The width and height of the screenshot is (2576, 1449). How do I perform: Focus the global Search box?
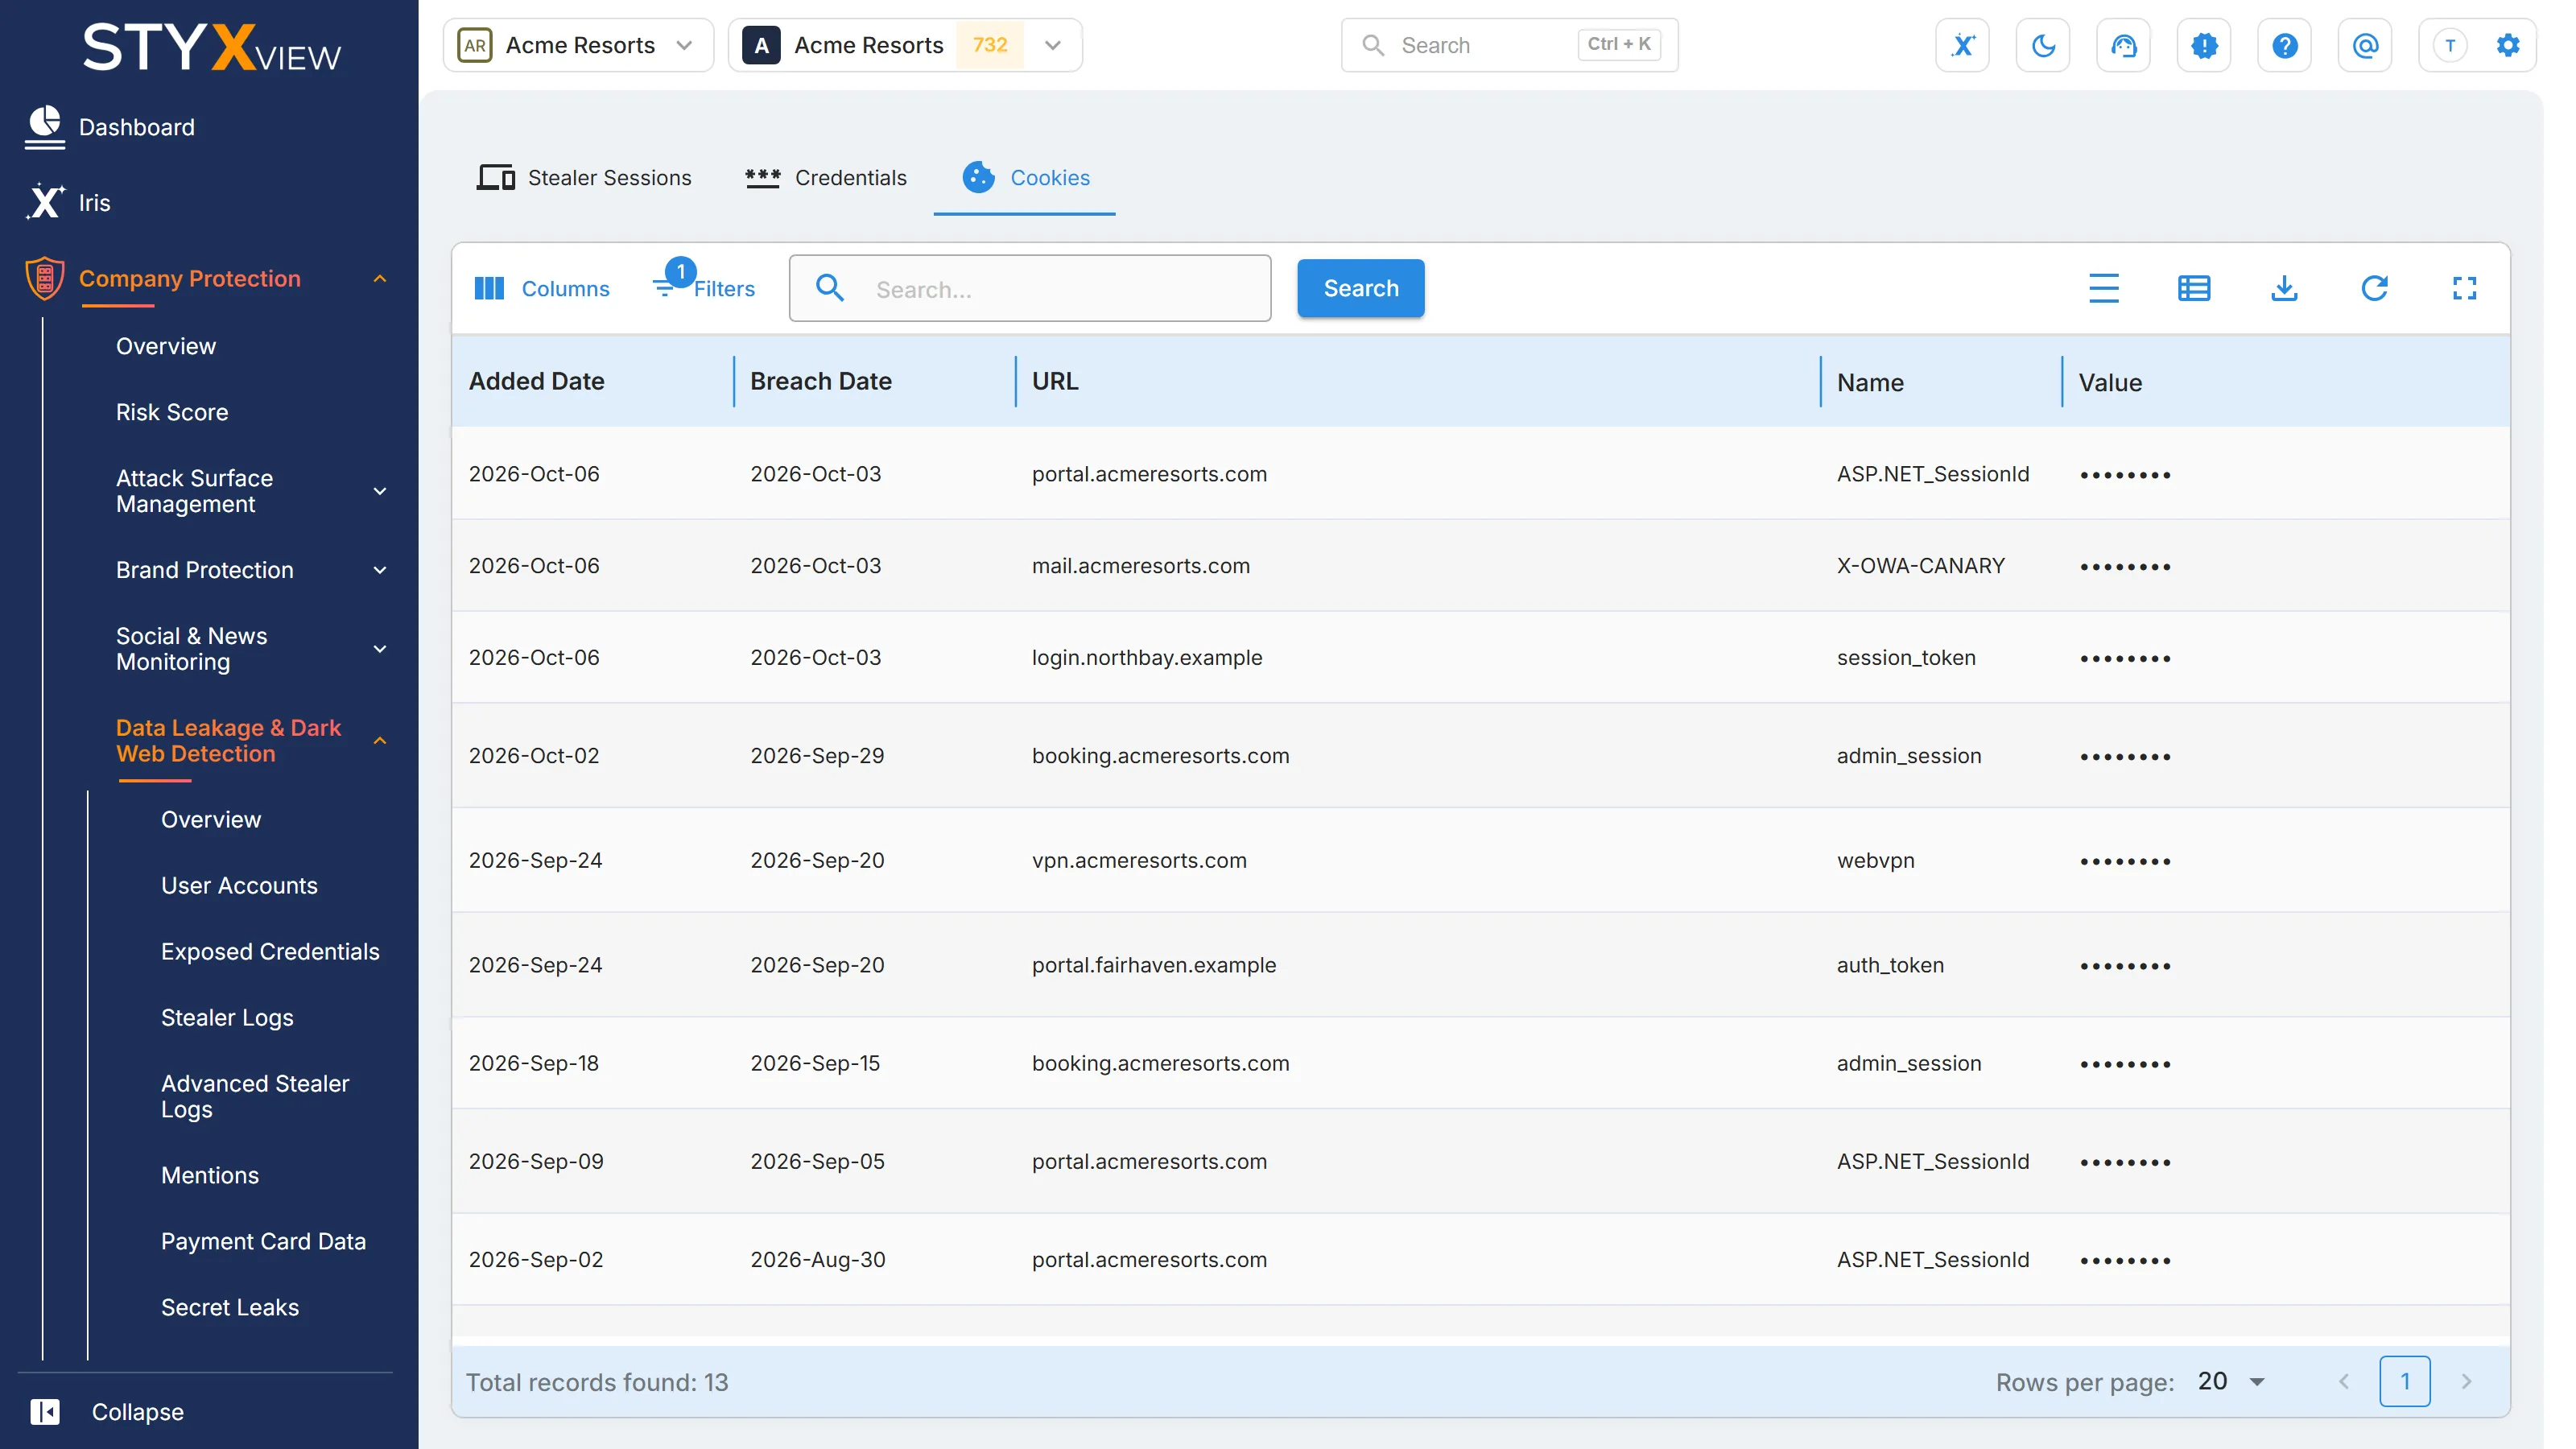coord(1509,45)
